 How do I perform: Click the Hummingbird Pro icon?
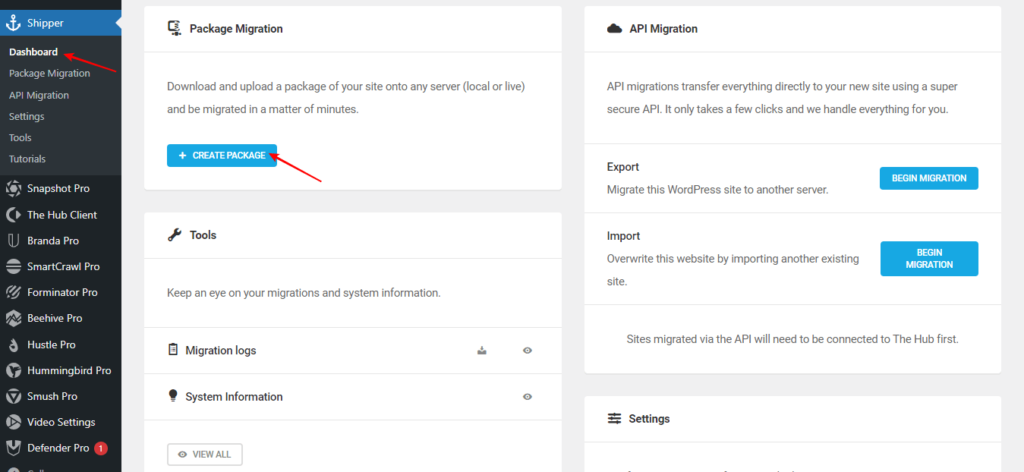13,370
